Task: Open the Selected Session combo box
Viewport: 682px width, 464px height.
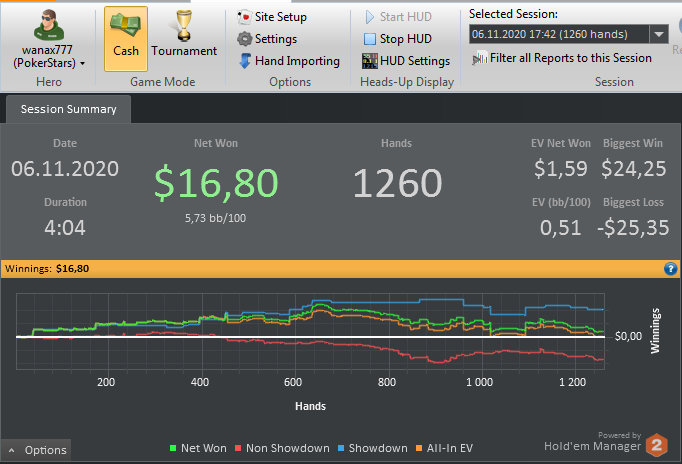Action: coord(568,34)
